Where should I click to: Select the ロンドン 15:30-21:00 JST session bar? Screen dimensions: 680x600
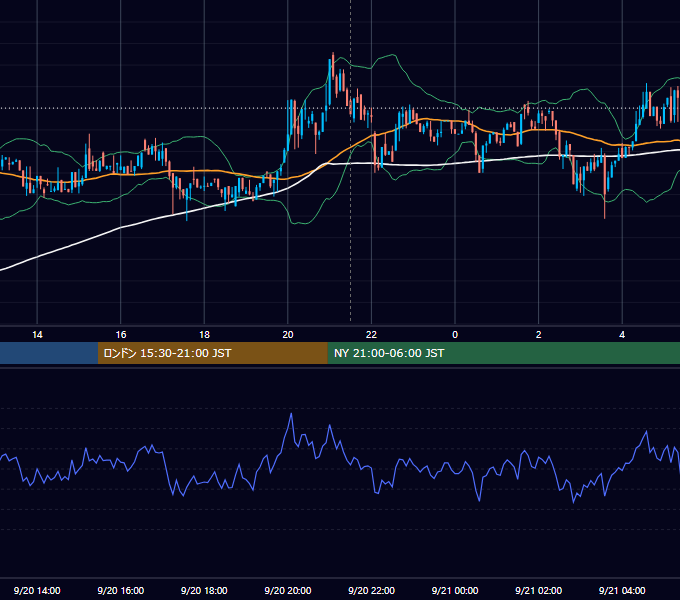[212, 353]
